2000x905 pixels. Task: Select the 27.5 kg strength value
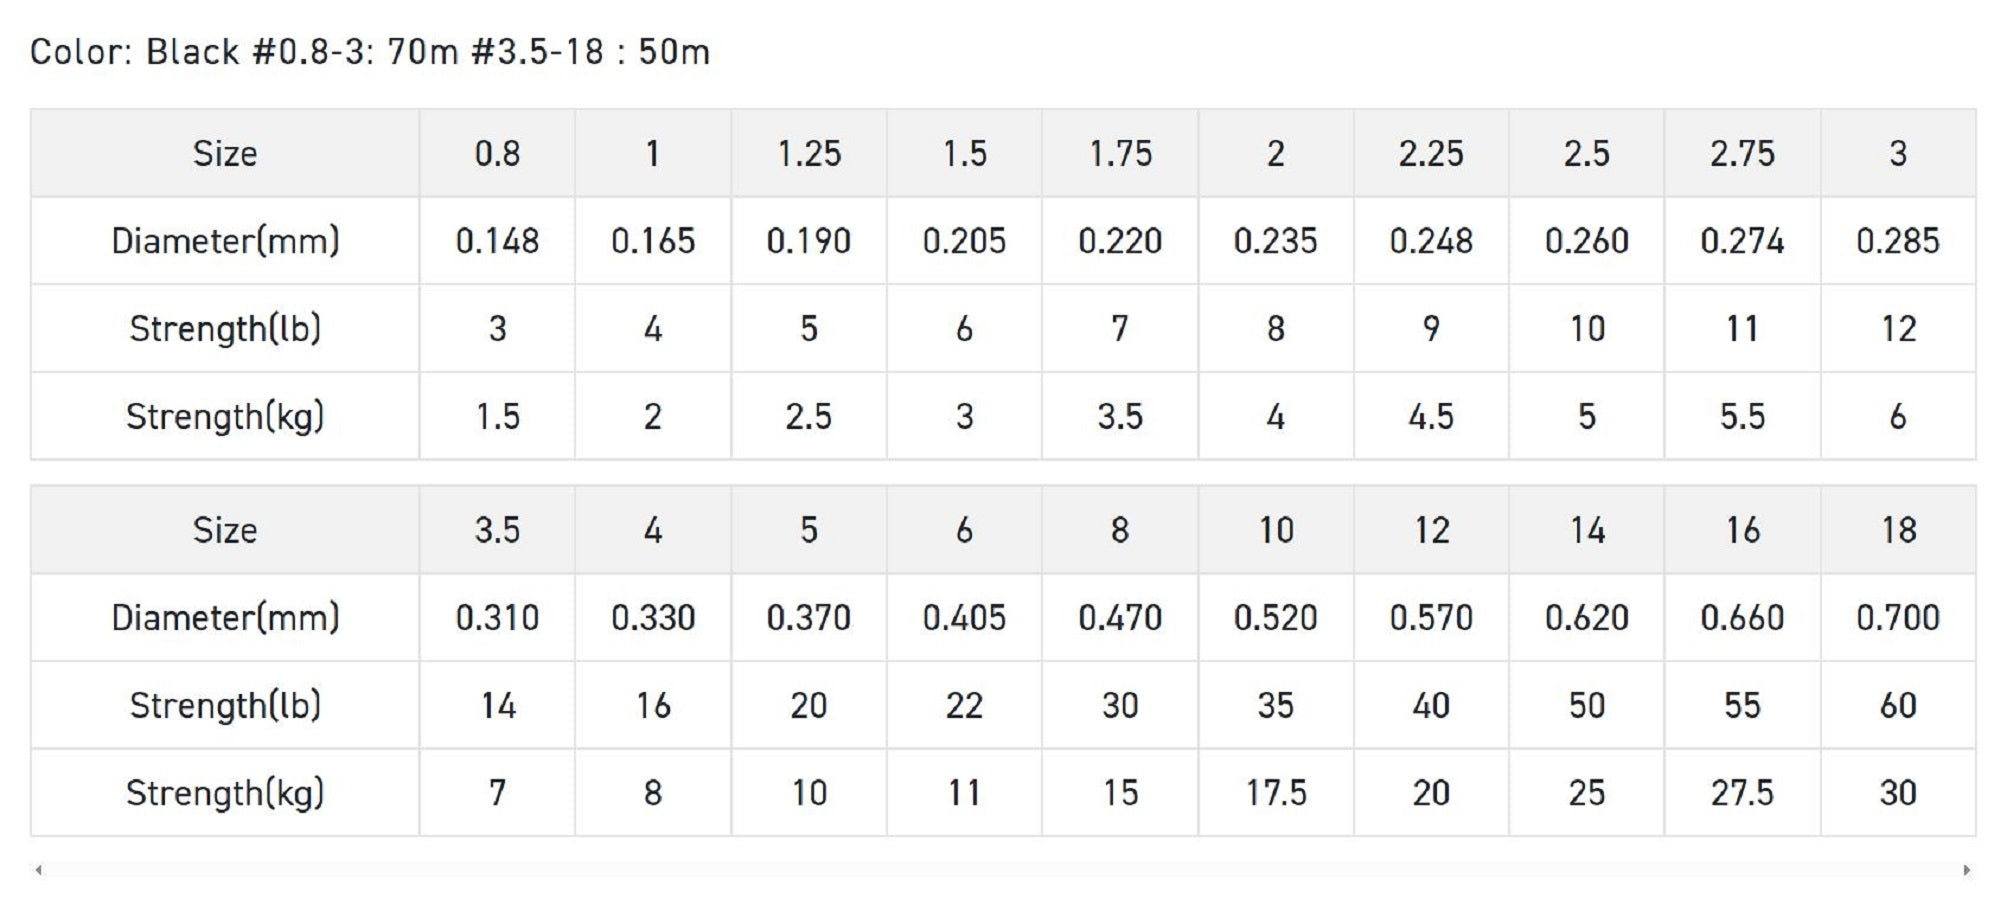coord(1742,793)
